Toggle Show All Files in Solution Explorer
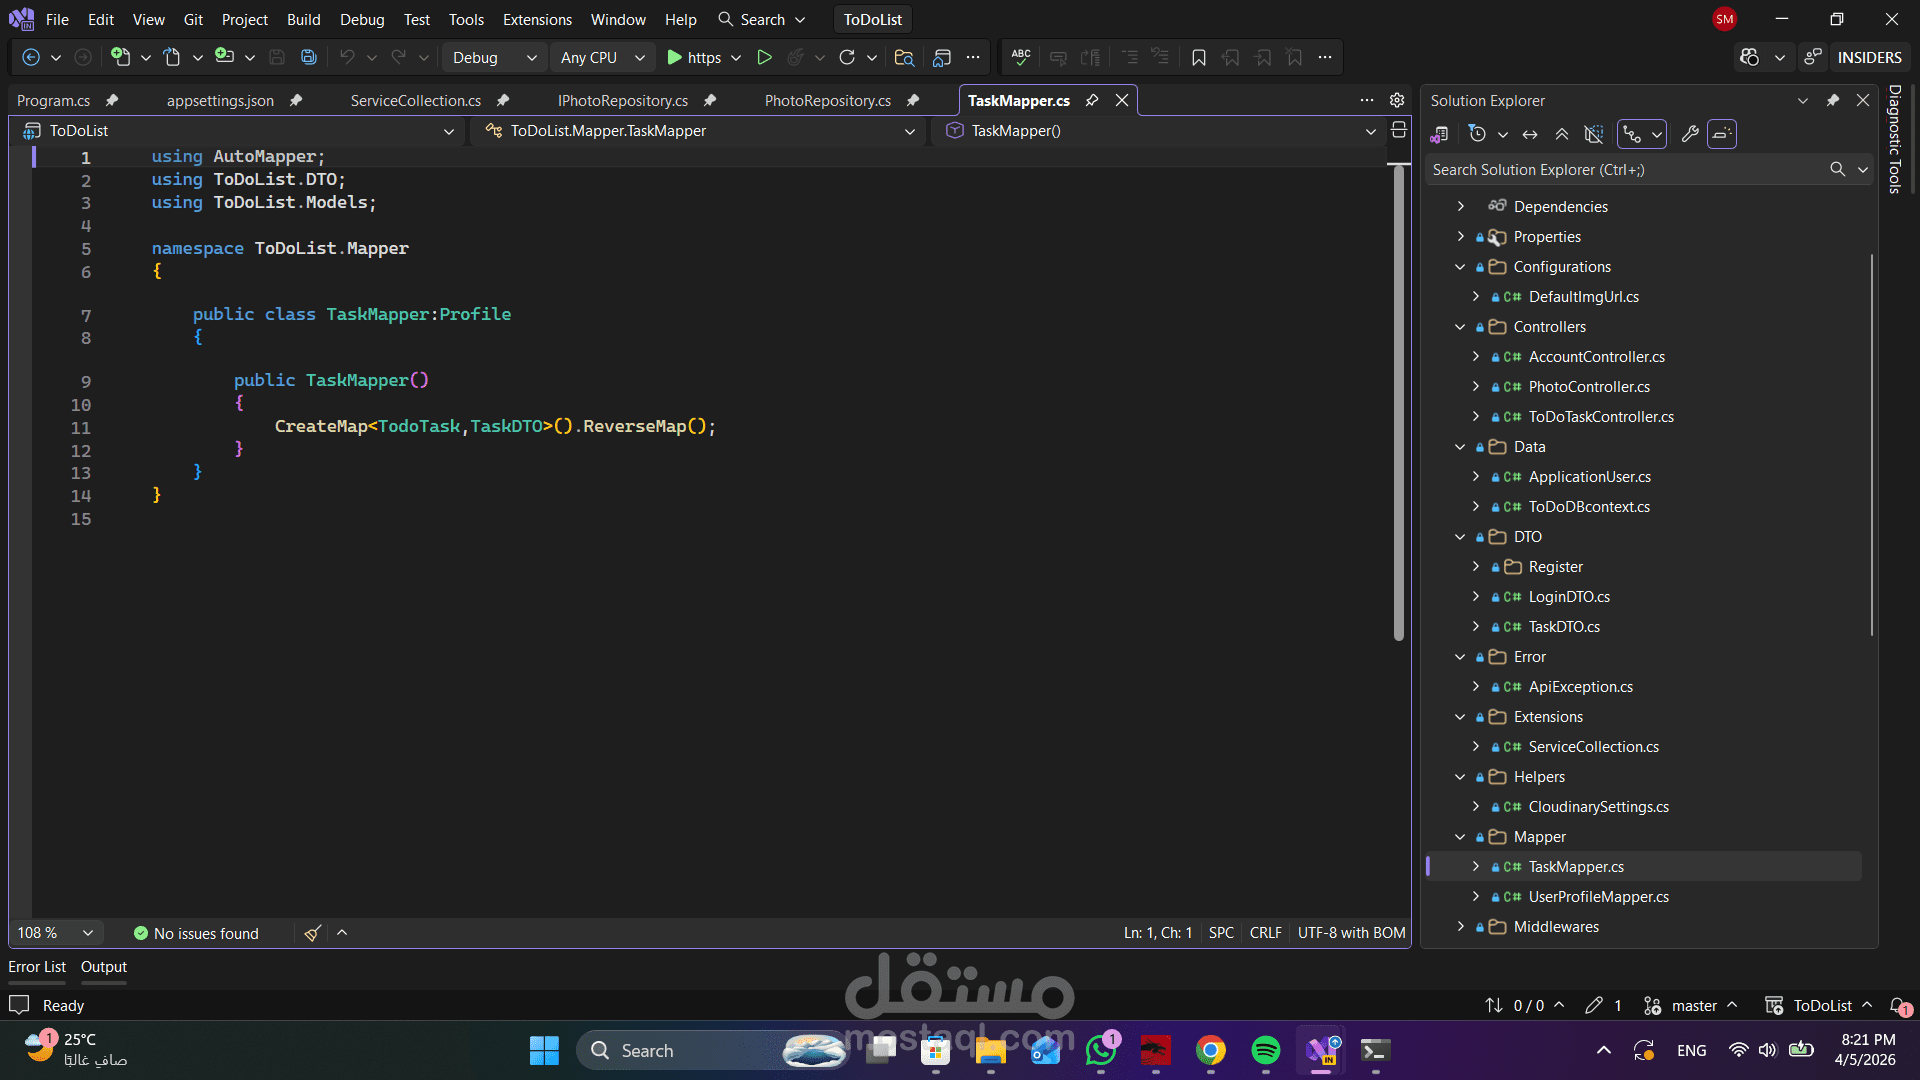The width and height of the screenshot is (1920, 1080). tap(1594, 134)
